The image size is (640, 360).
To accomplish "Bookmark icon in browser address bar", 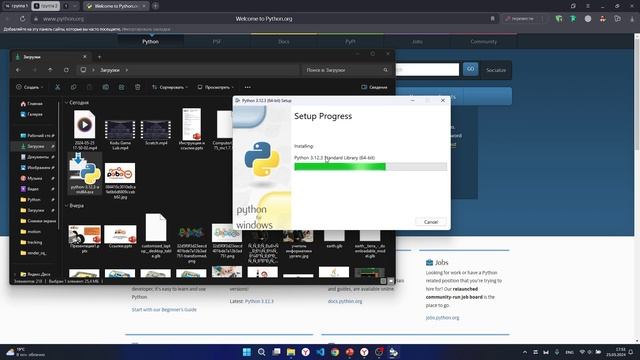I will pyautogui.click(x=493, y=19).
